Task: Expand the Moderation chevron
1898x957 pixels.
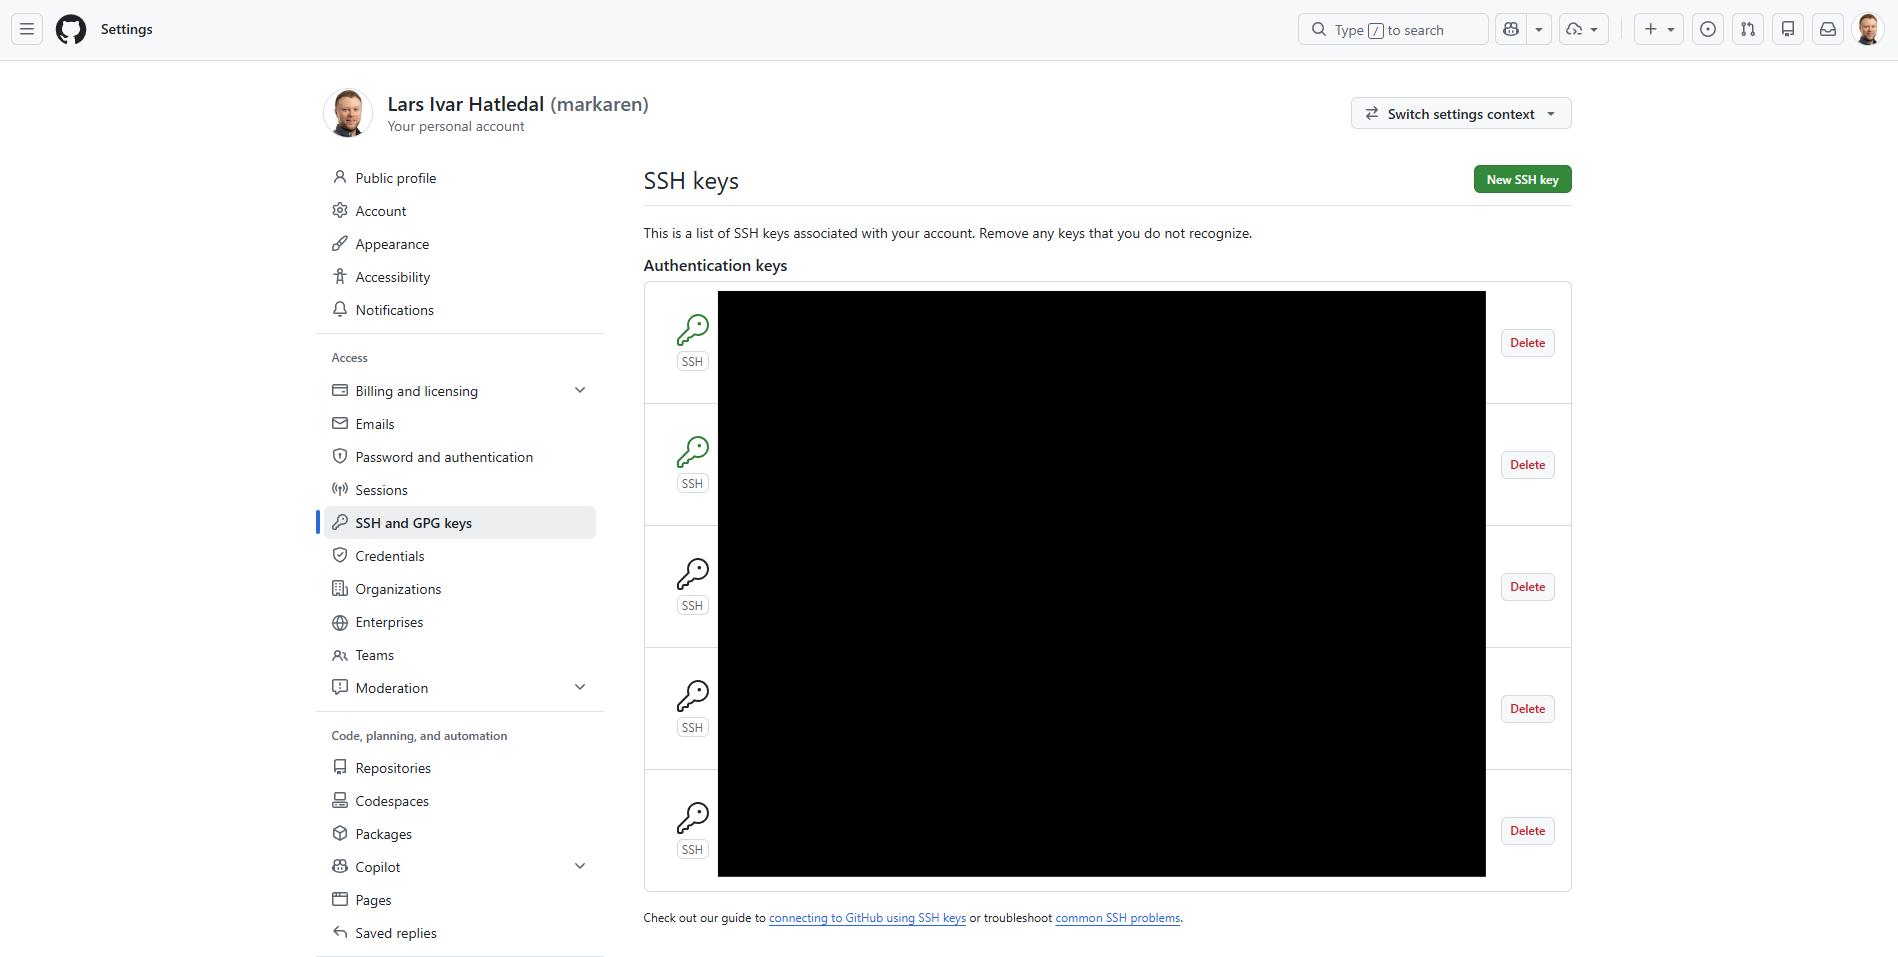Action: coord(580,687)
